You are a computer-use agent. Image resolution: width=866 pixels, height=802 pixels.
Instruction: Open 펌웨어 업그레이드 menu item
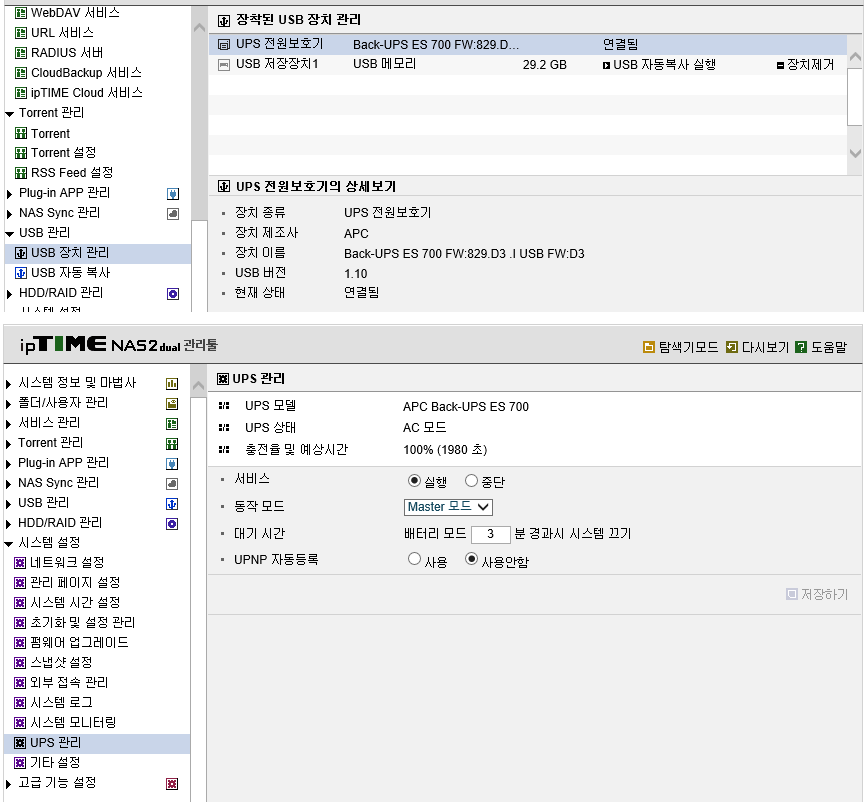coord(79,642)
